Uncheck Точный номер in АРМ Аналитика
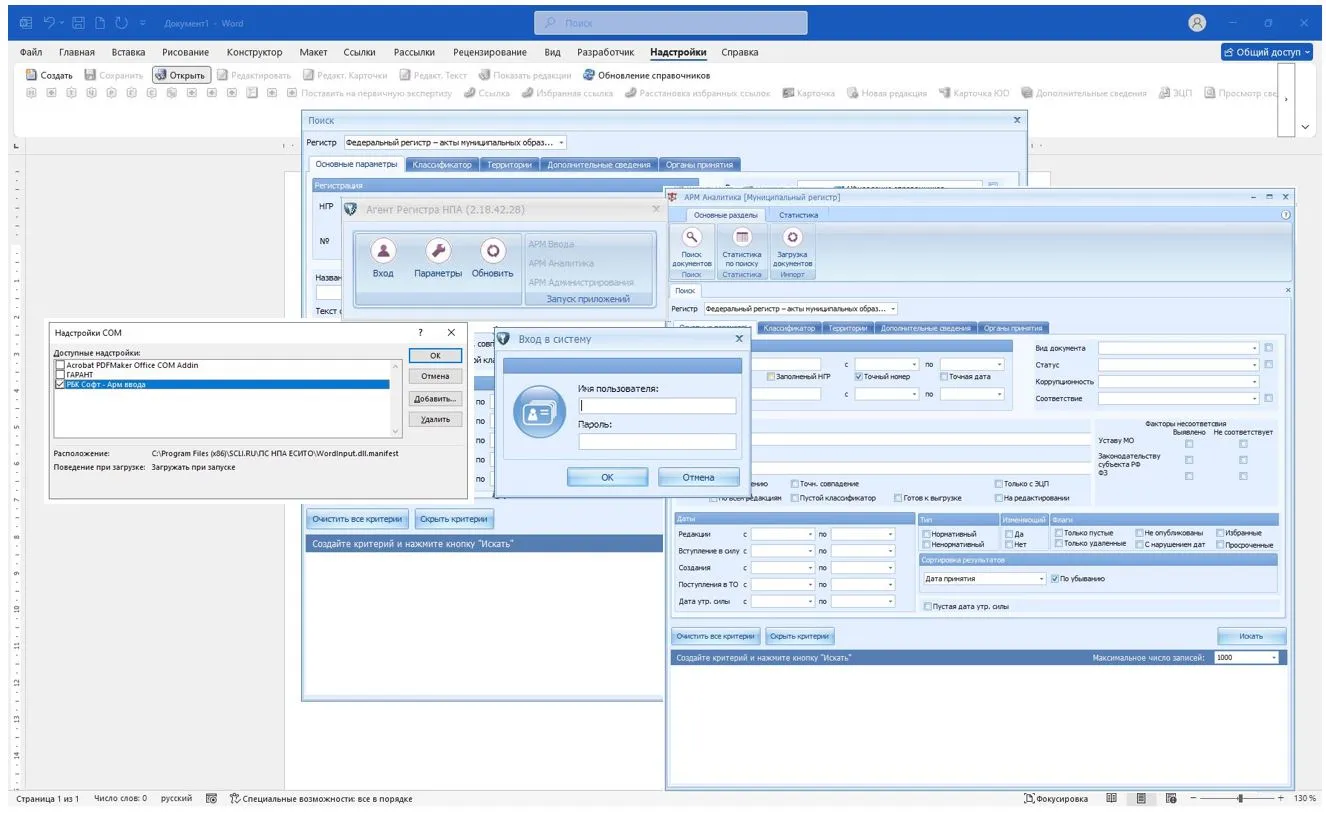 click(x=859, y=377)
